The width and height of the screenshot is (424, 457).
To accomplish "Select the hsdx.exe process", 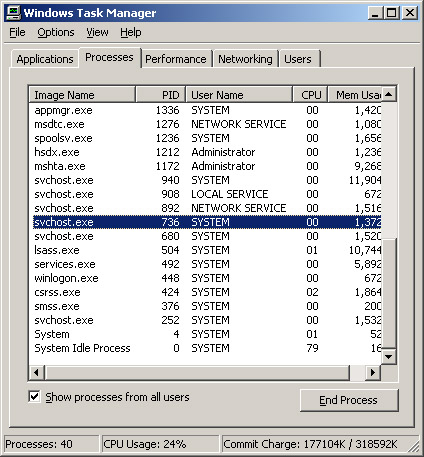I will pyautogui.click(x=207, y=152).
